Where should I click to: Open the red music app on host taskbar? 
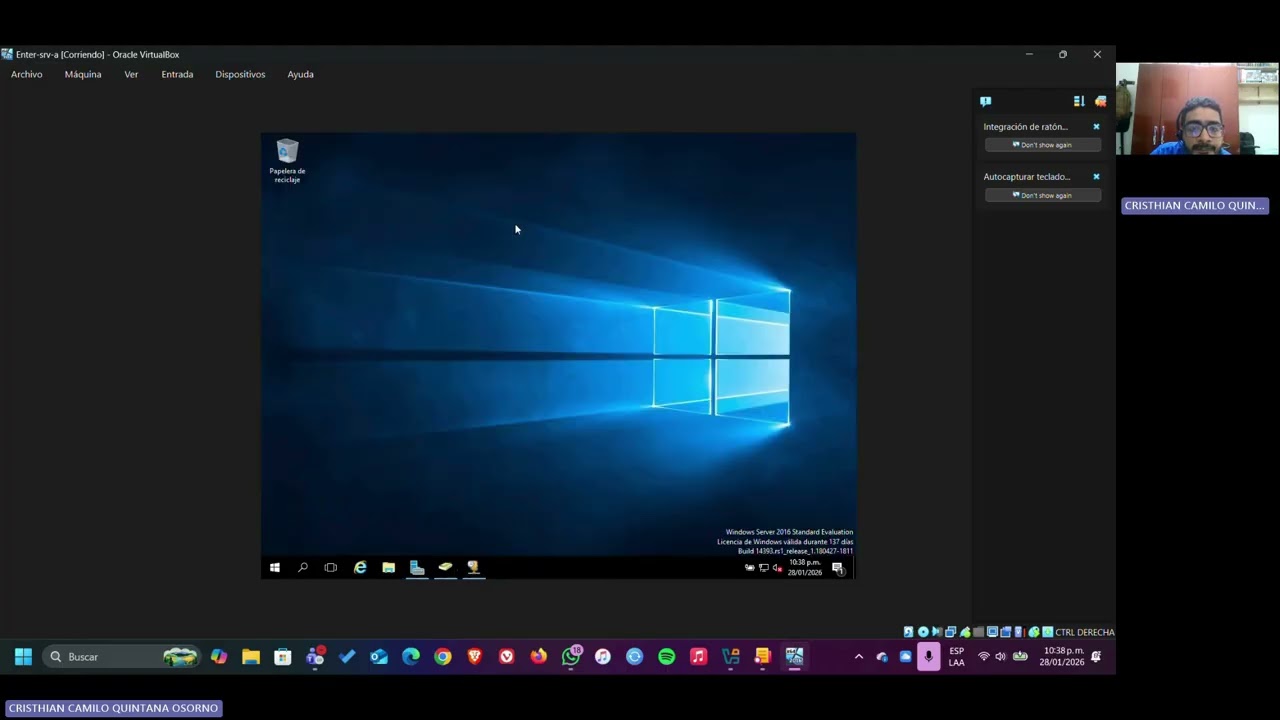click(699, 657)
